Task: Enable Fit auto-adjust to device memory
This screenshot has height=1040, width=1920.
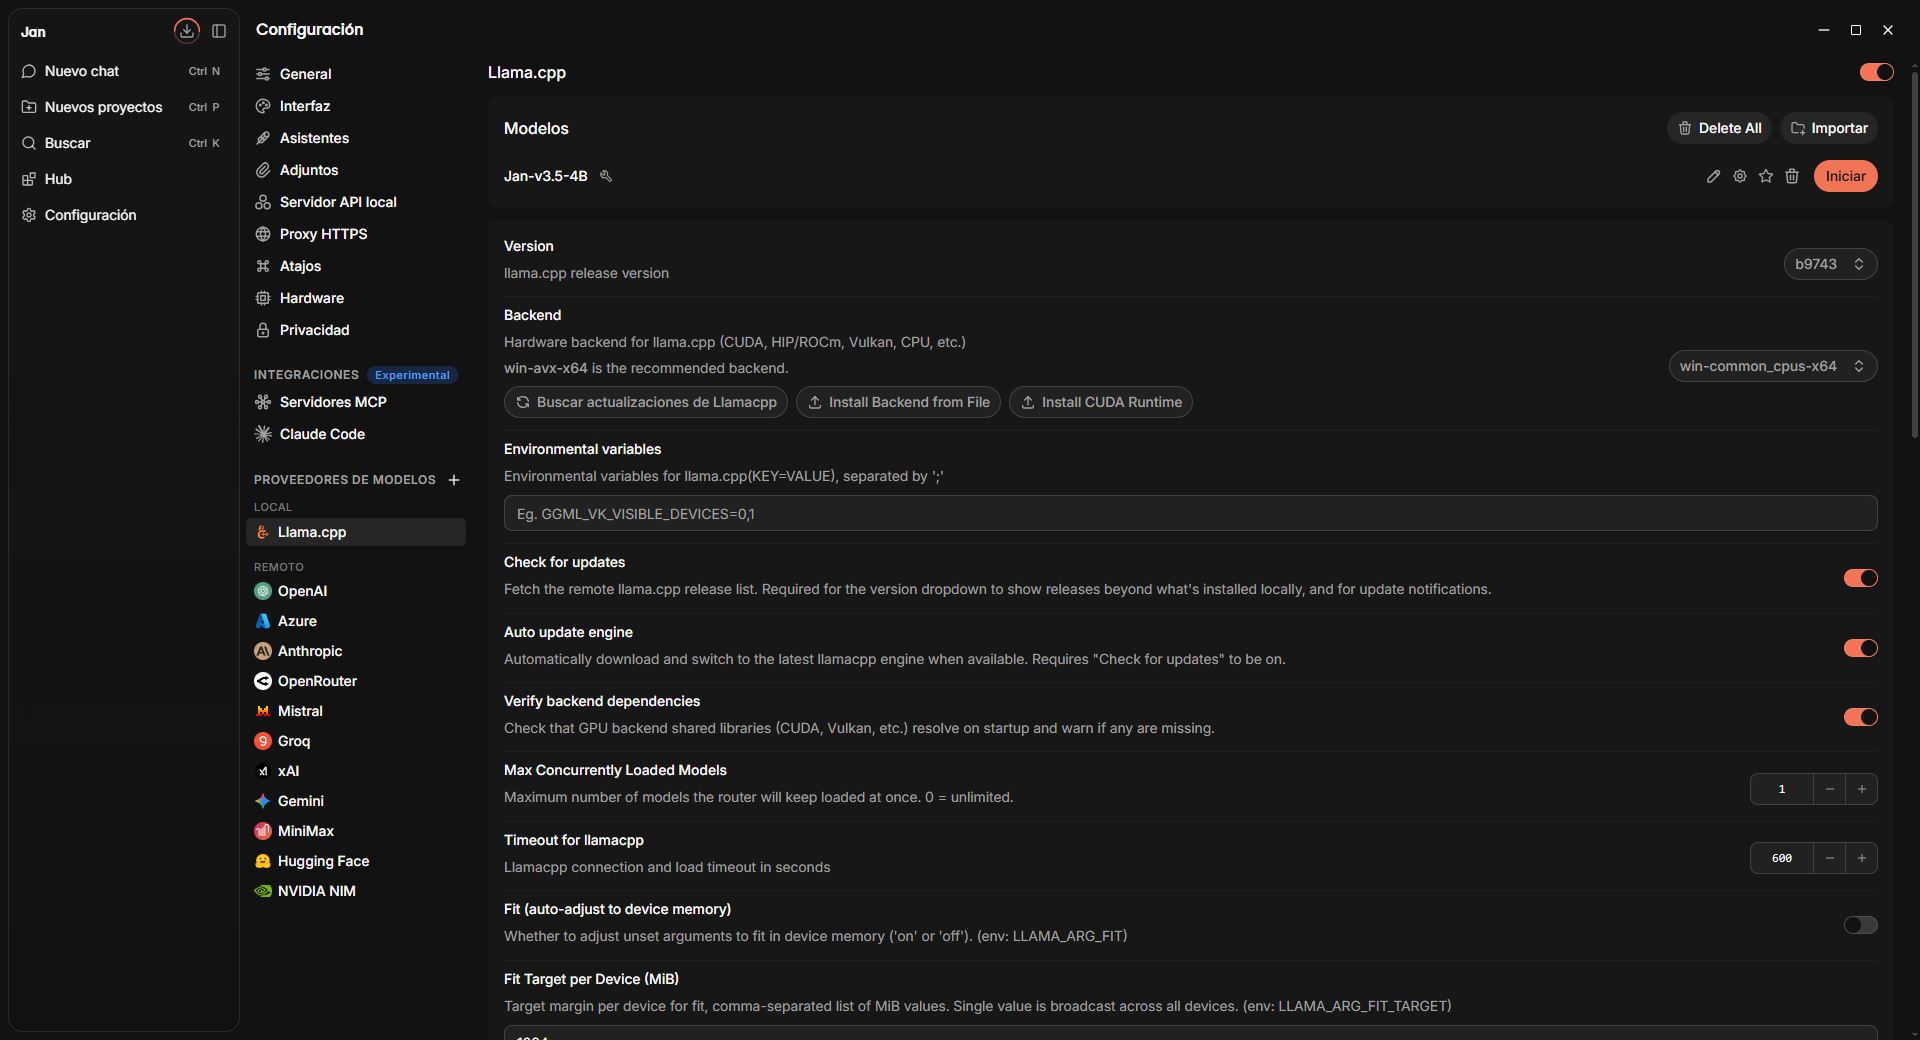Action: click(1860, 925)
